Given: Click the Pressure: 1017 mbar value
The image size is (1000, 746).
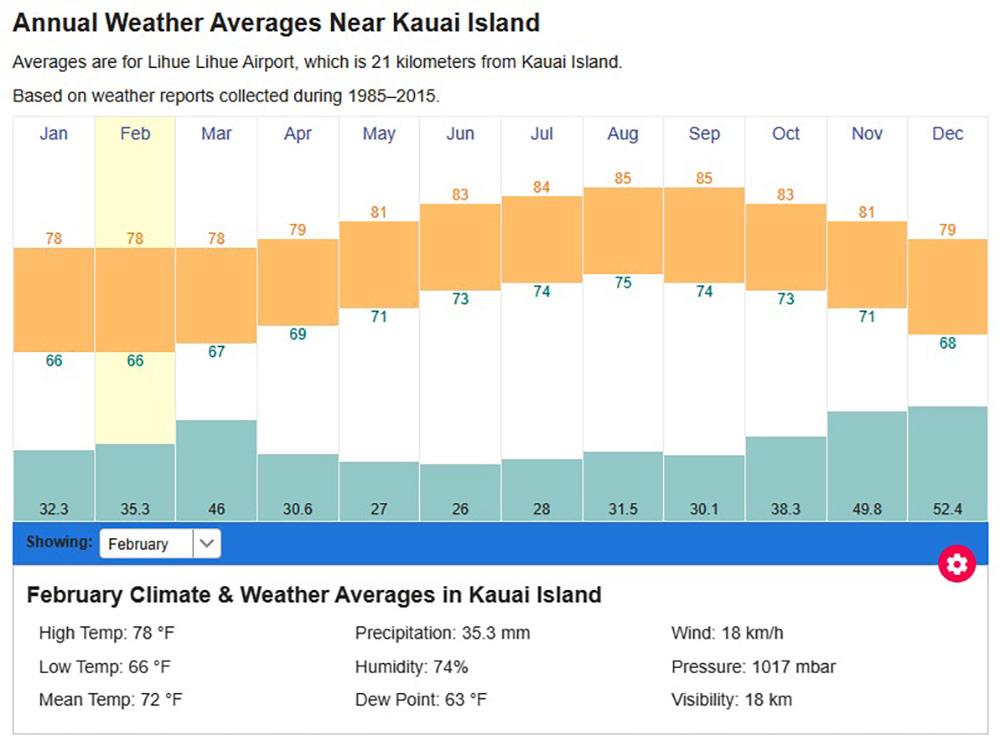Looking at the screenshot, I should coord(753,666).
